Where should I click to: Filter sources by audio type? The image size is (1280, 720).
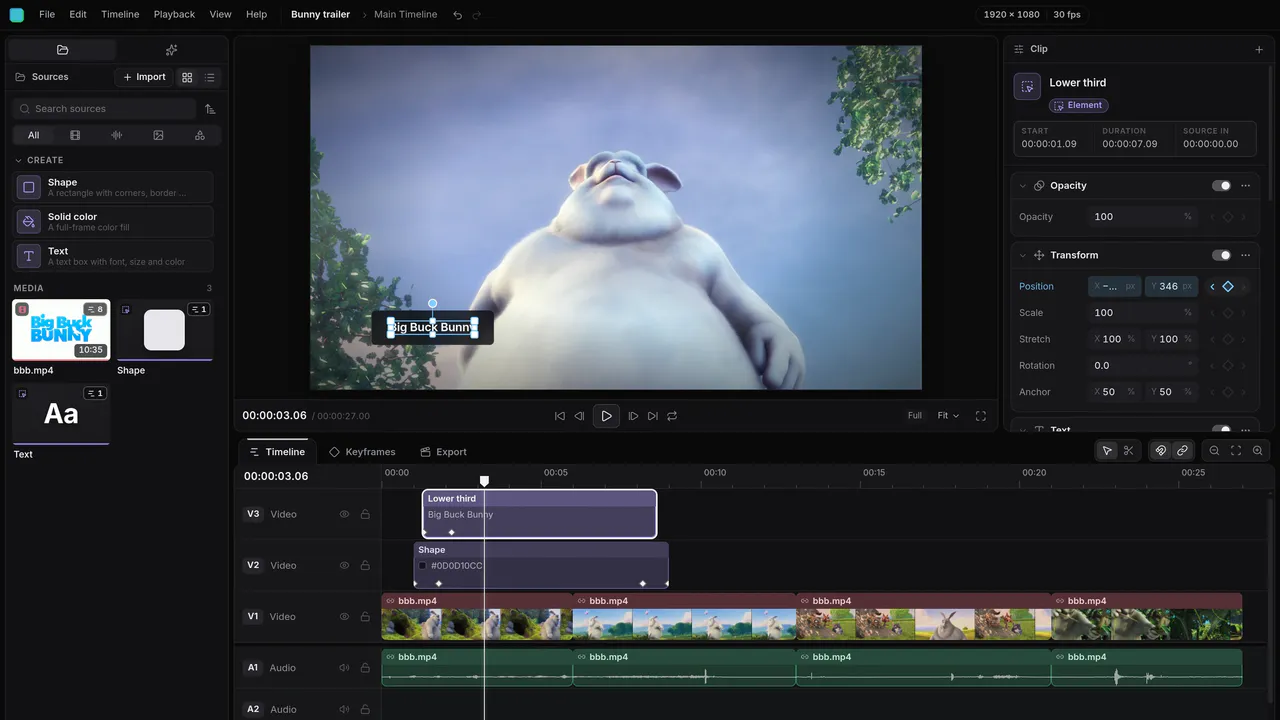[117, 135]
